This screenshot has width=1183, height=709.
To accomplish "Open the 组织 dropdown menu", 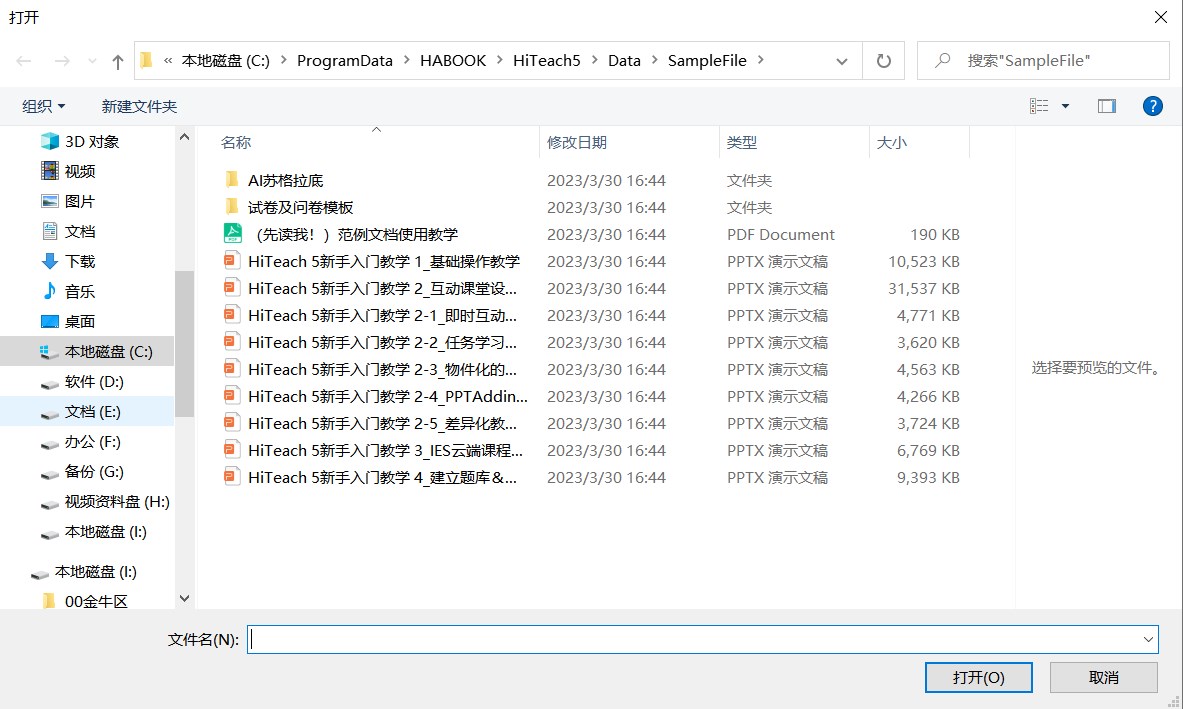I will pyautogui.click(x=44, y=106).
